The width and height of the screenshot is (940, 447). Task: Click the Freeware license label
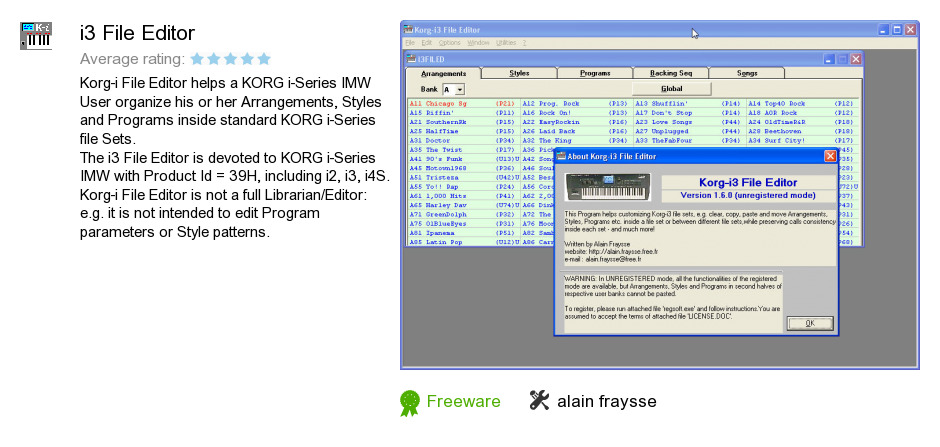(x=463, y=401)
